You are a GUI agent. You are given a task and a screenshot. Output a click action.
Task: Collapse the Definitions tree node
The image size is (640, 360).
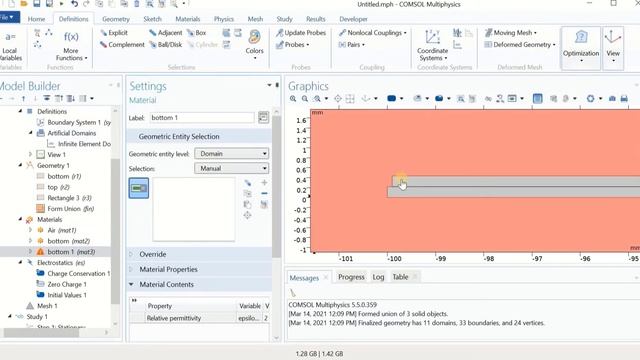coord(20,111)
